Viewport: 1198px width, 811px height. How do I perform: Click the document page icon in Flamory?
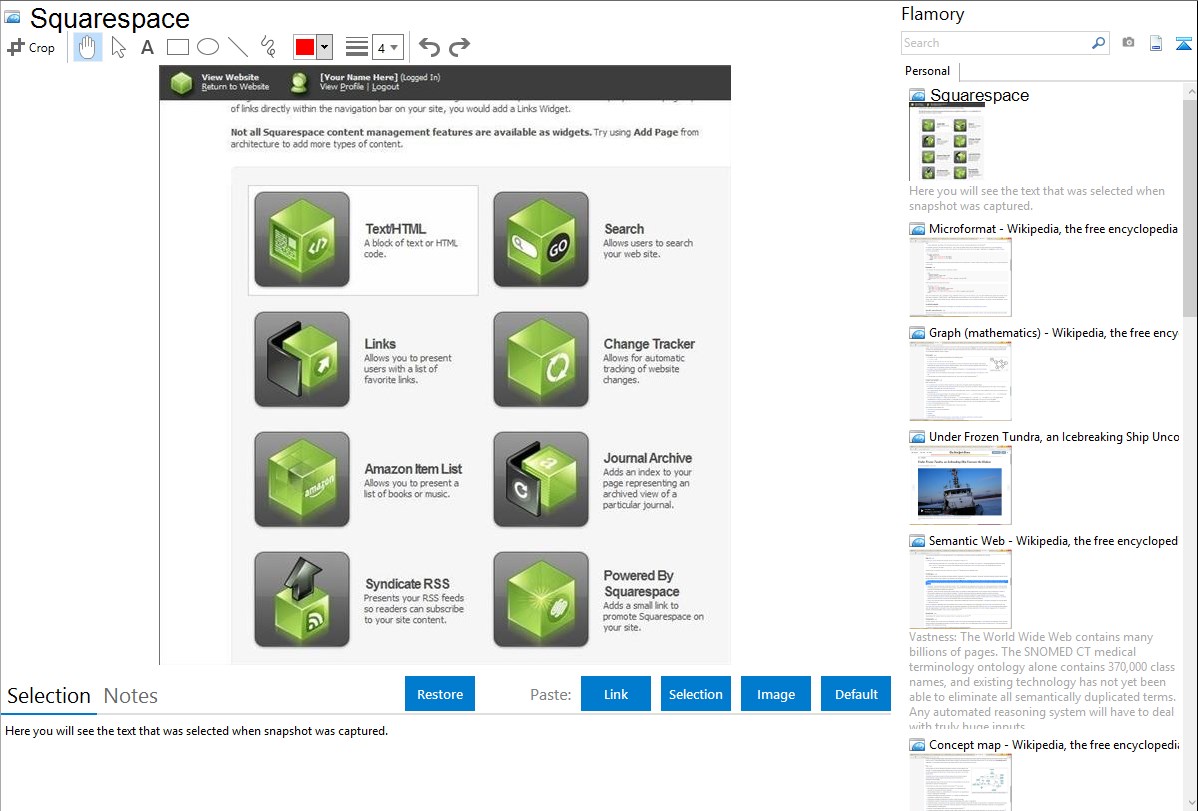(x=1156, y=43)
